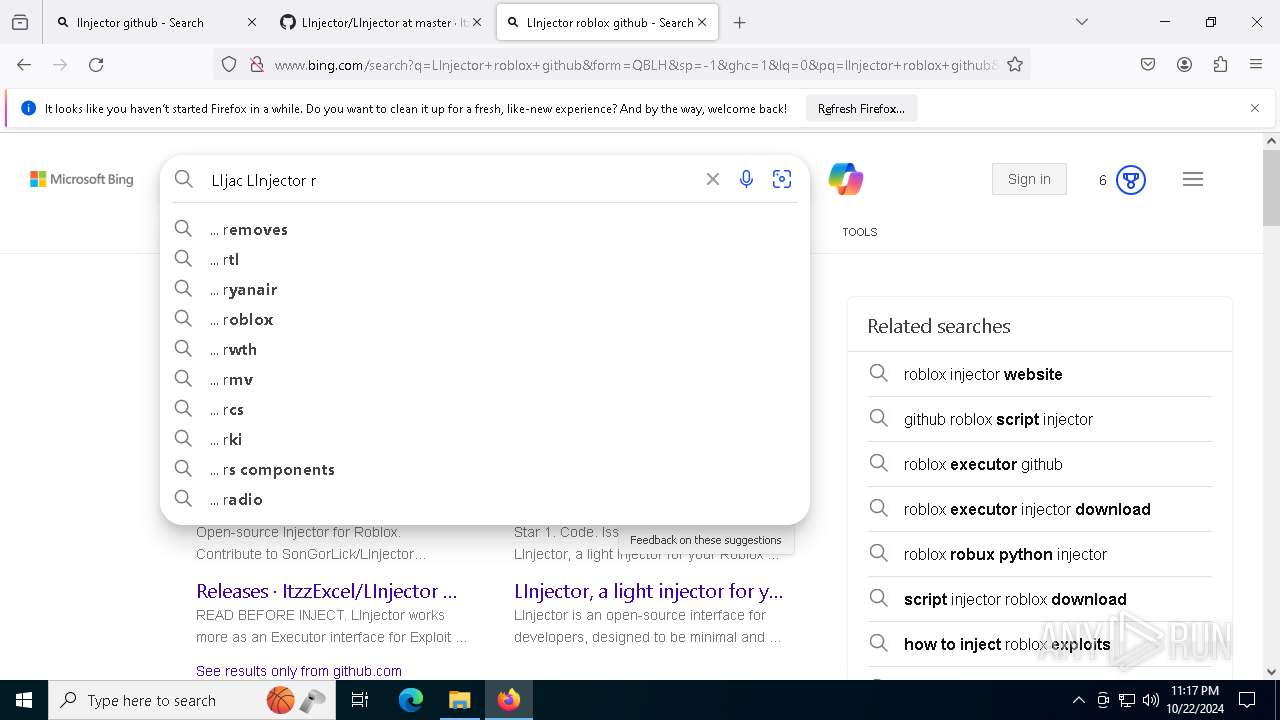
Task: Click the Firefox View icon
Action: [x=20, y=22]
